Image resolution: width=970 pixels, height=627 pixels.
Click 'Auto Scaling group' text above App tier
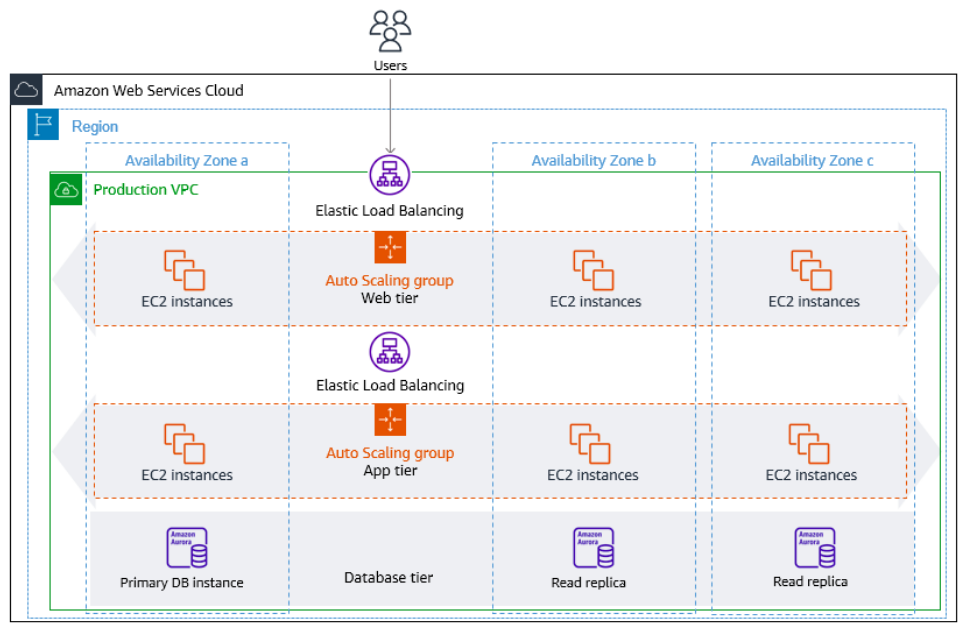pyautogui.click(x=390, y=453)
